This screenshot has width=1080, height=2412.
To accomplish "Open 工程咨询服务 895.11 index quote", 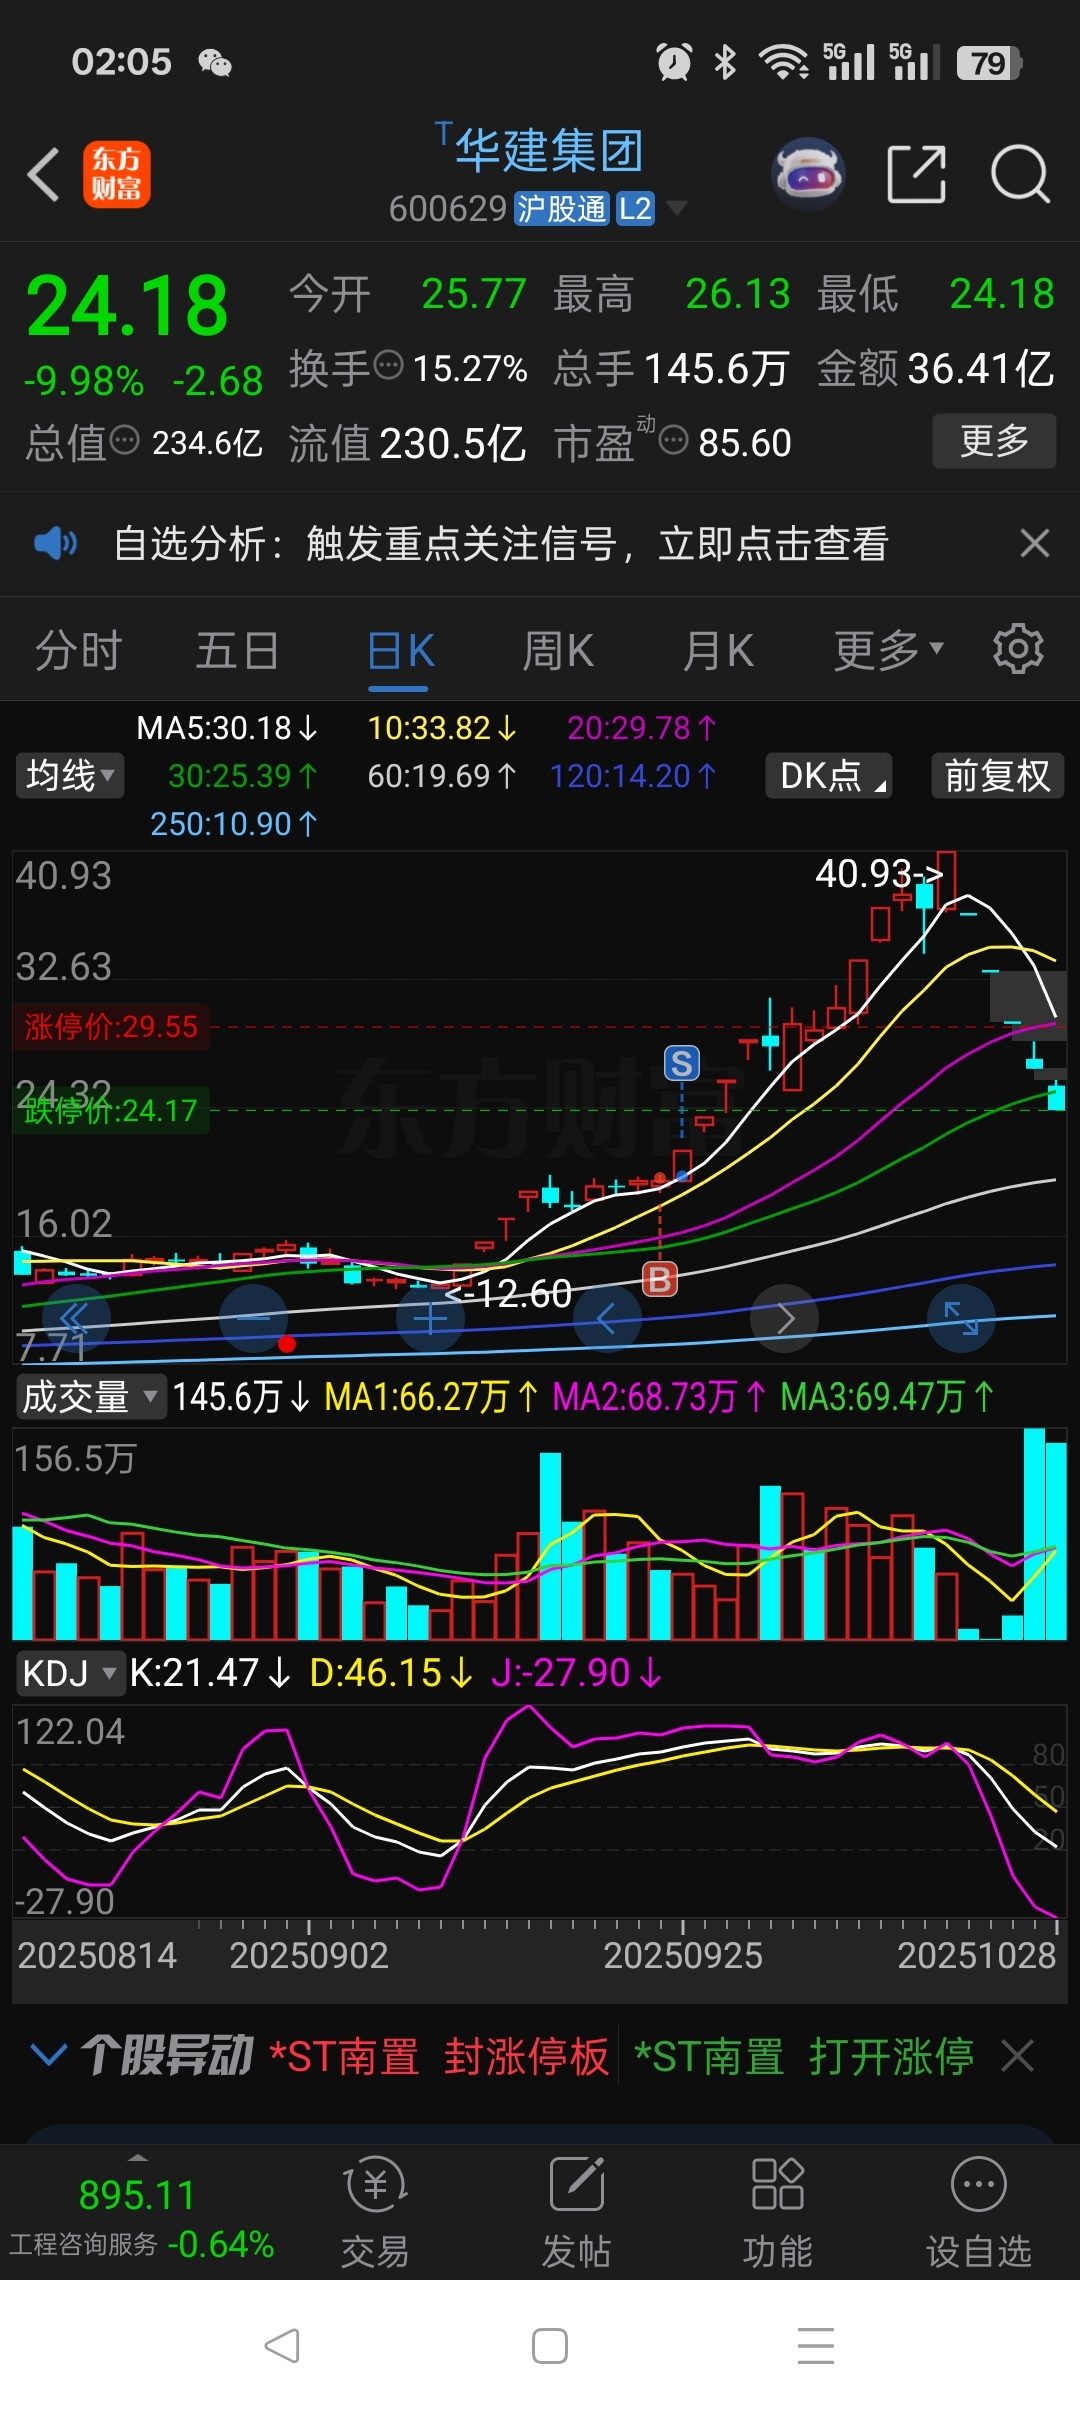I will [x=141, y=2217].
